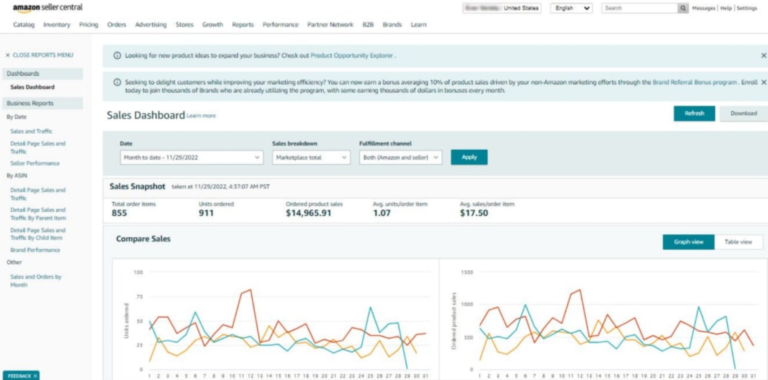768x380 pixels.
Task: Expand the Sales breakdown dropdown
Action: (x=311, y=157)
